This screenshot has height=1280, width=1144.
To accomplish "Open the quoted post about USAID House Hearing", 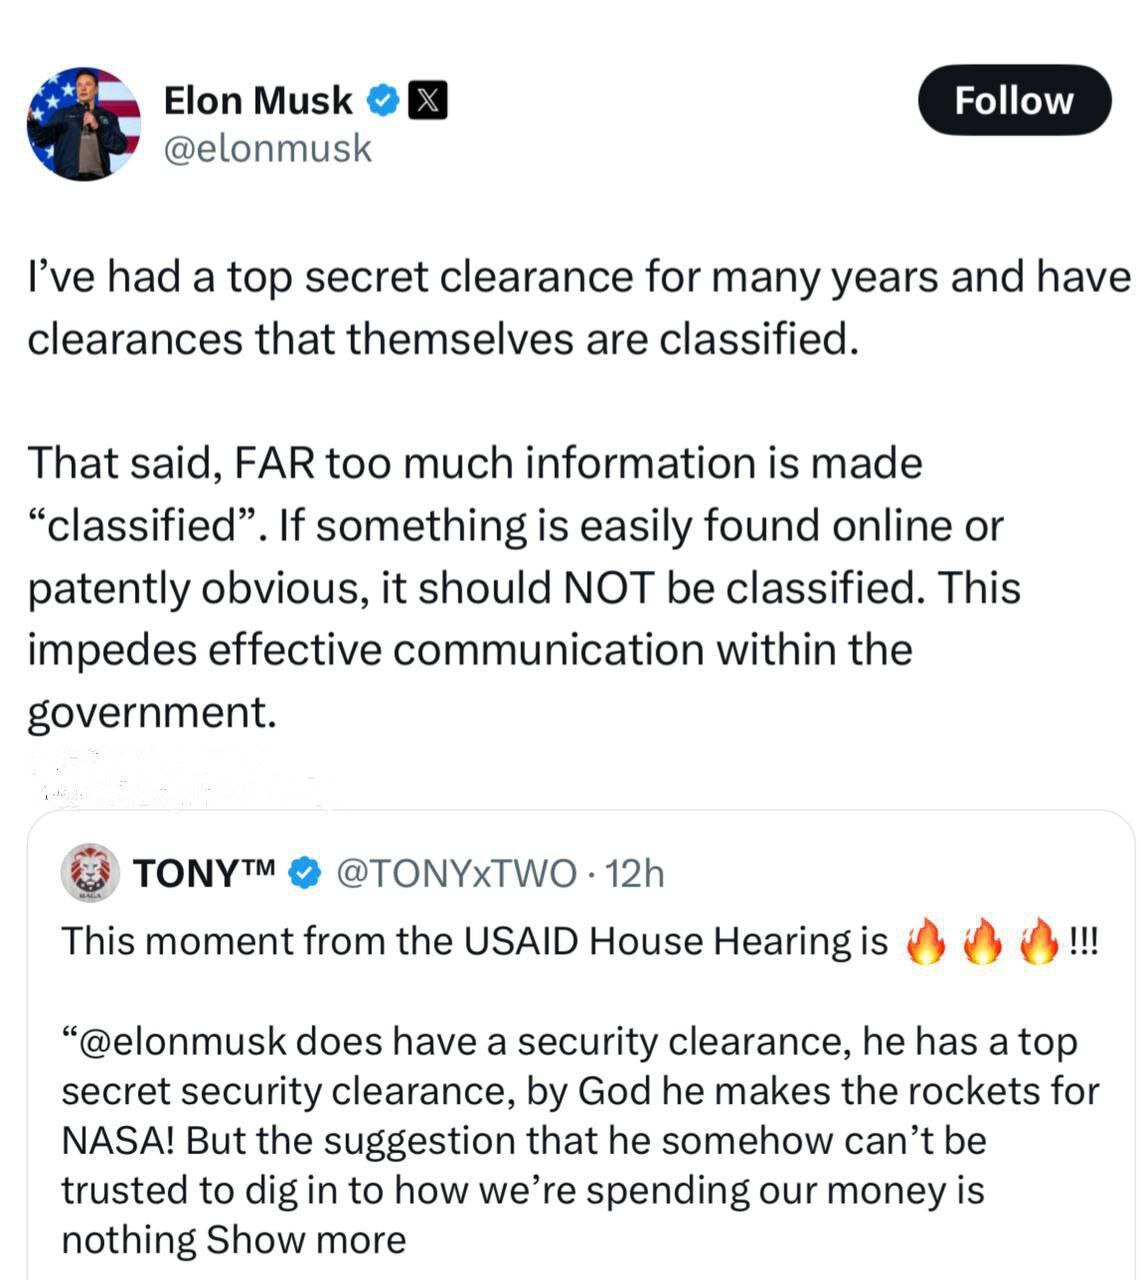I will (580, 1045).
